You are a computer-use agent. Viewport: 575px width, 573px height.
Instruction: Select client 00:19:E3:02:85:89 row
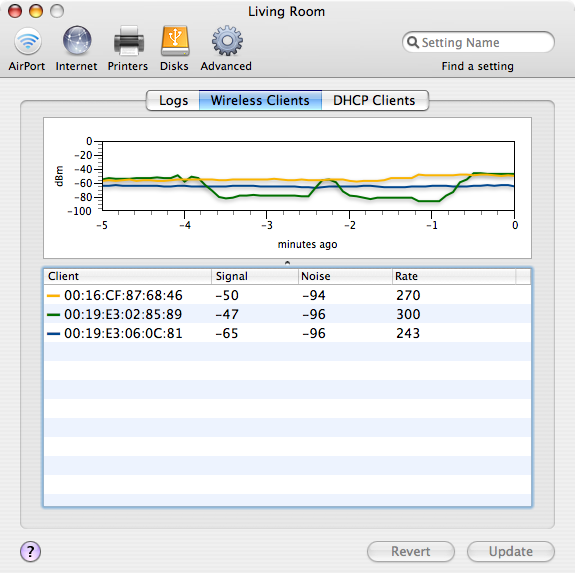(287, 314)
